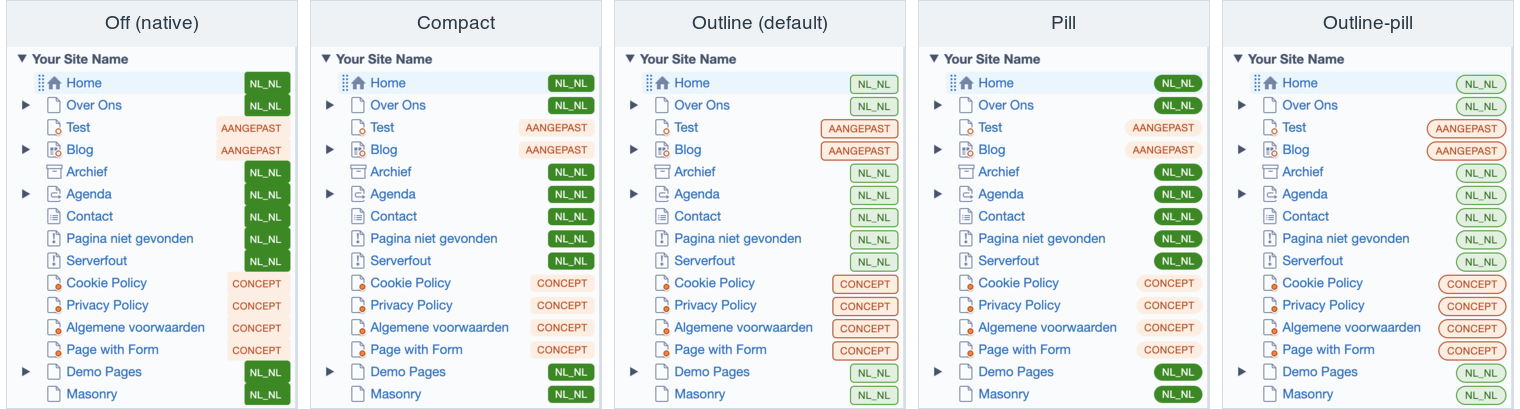Click the Home house icon in the Compact panel
Image resolution: width=1520 pixels, height=409 pixels.
coord(358,83)
